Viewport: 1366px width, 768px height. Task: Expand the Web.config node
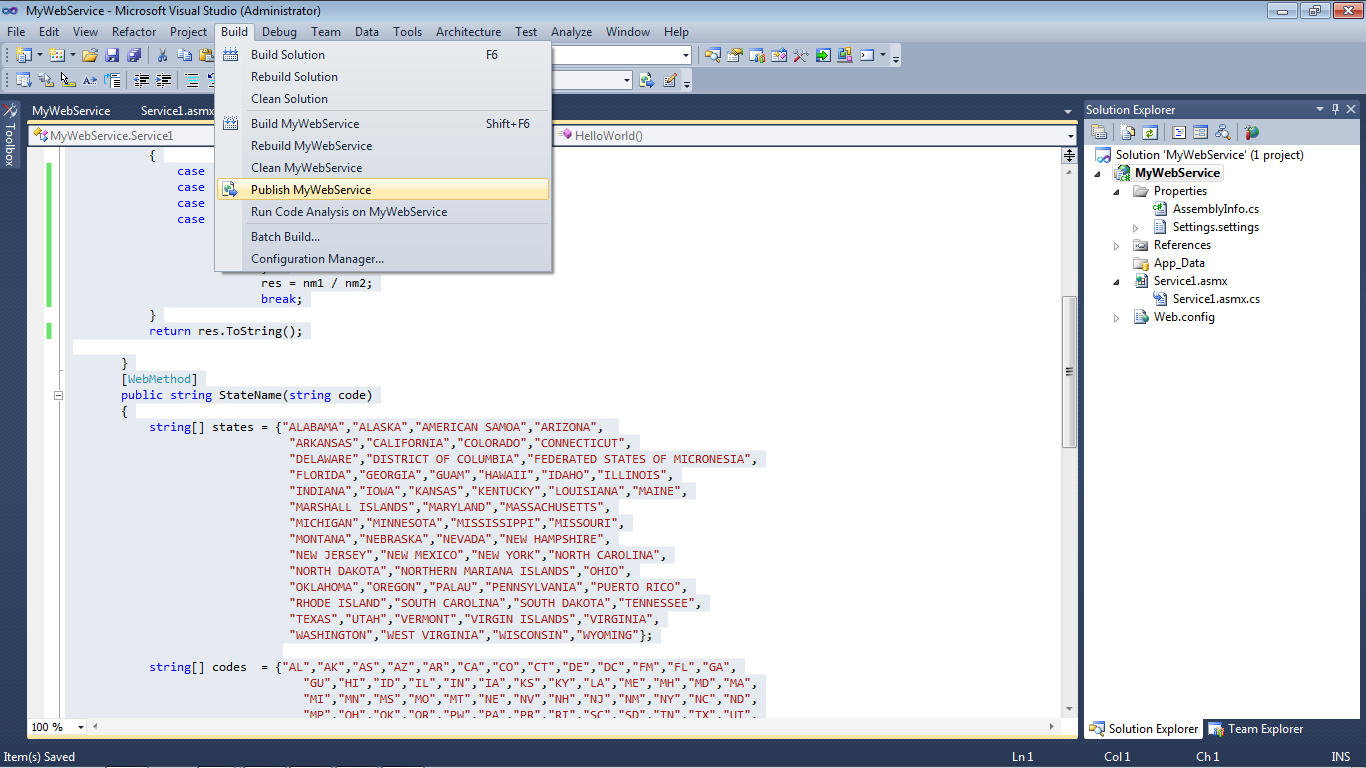coord(1117,317)
